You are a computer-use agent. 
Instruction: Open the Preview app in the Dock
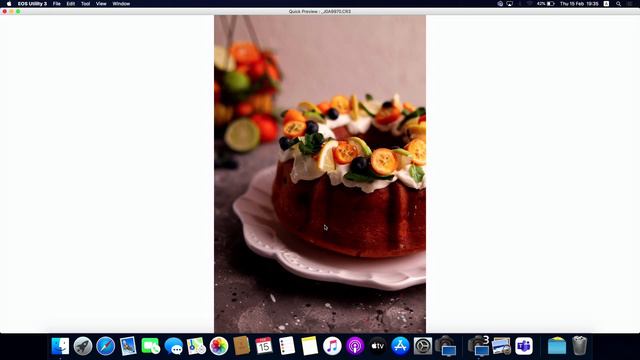(x=501, y=346)
